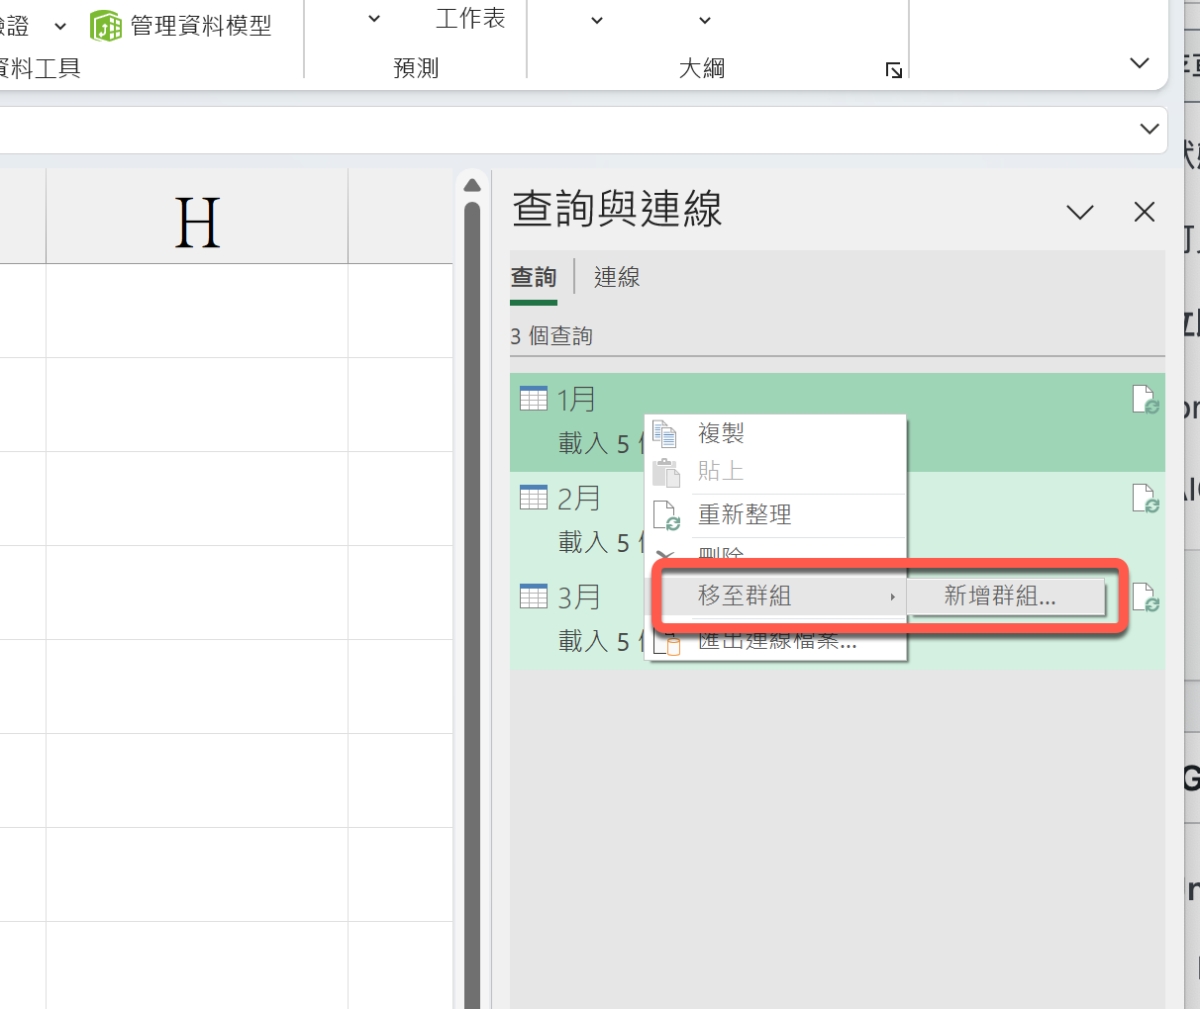Viewport: 1200px width, 1009px height.
Task: Open the 移至群組 submenu
Action: [x=779, y=596]
